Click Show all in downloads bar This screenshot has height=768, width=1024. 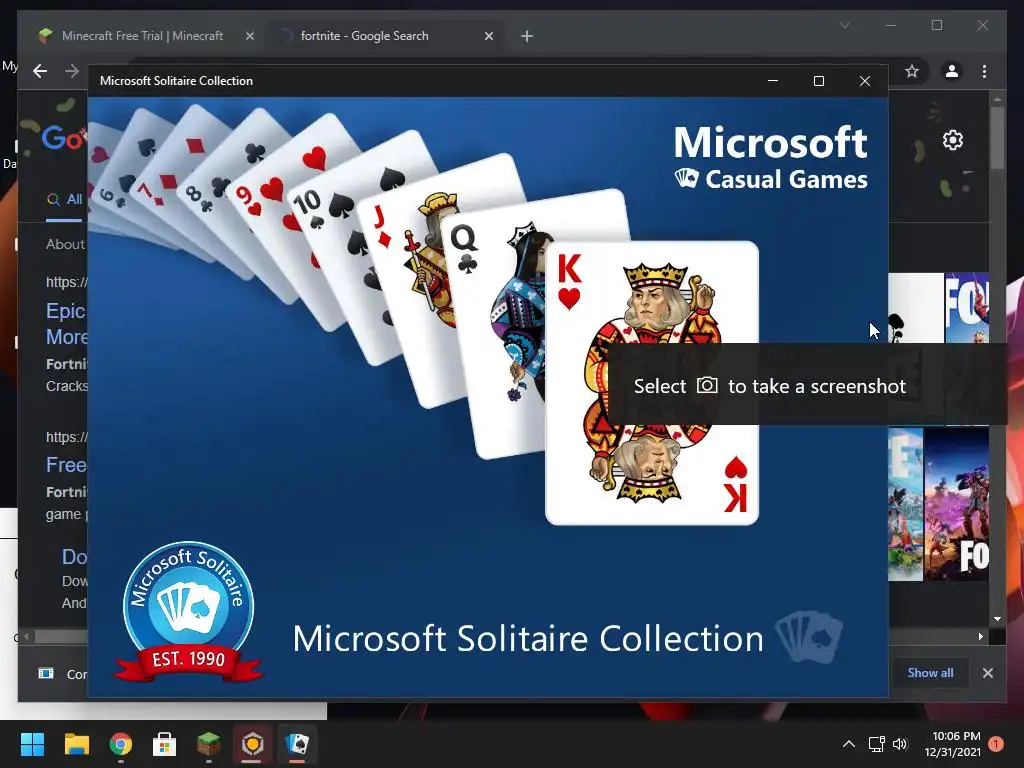[930, 673]
